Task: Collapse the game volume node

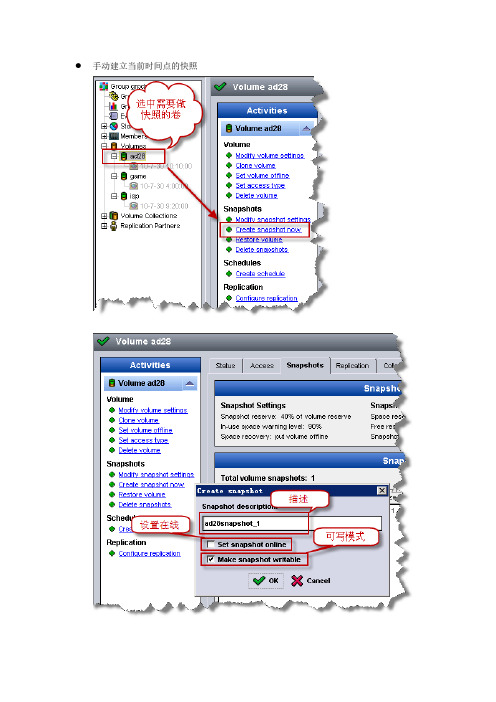Action: [x=114, y=176]
